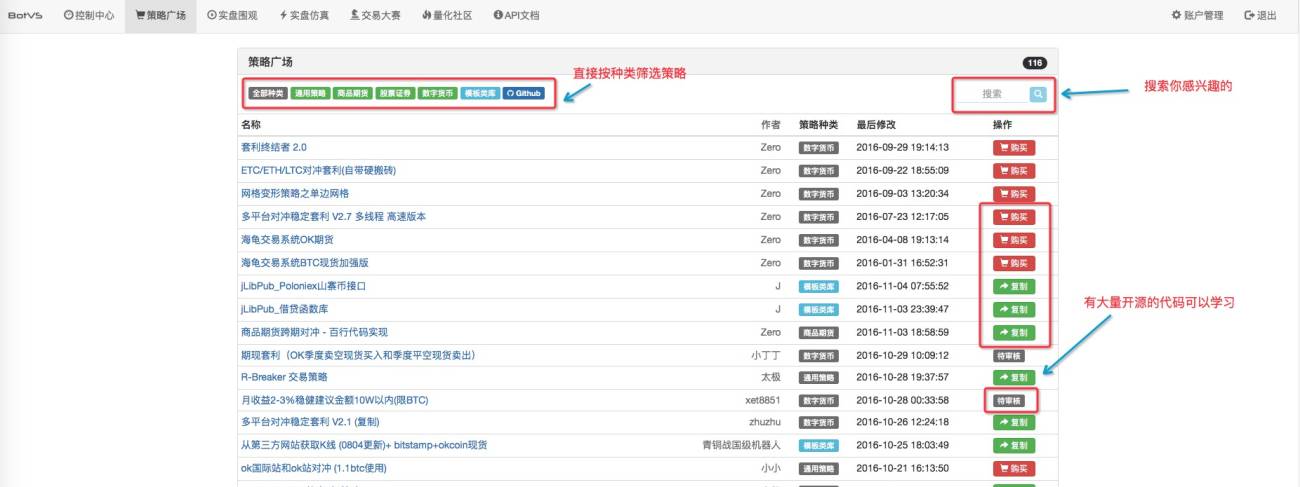Open 网格变形策略之单边网格 strategy
This screenshot has height=487, width=1300.
(295, 193)
